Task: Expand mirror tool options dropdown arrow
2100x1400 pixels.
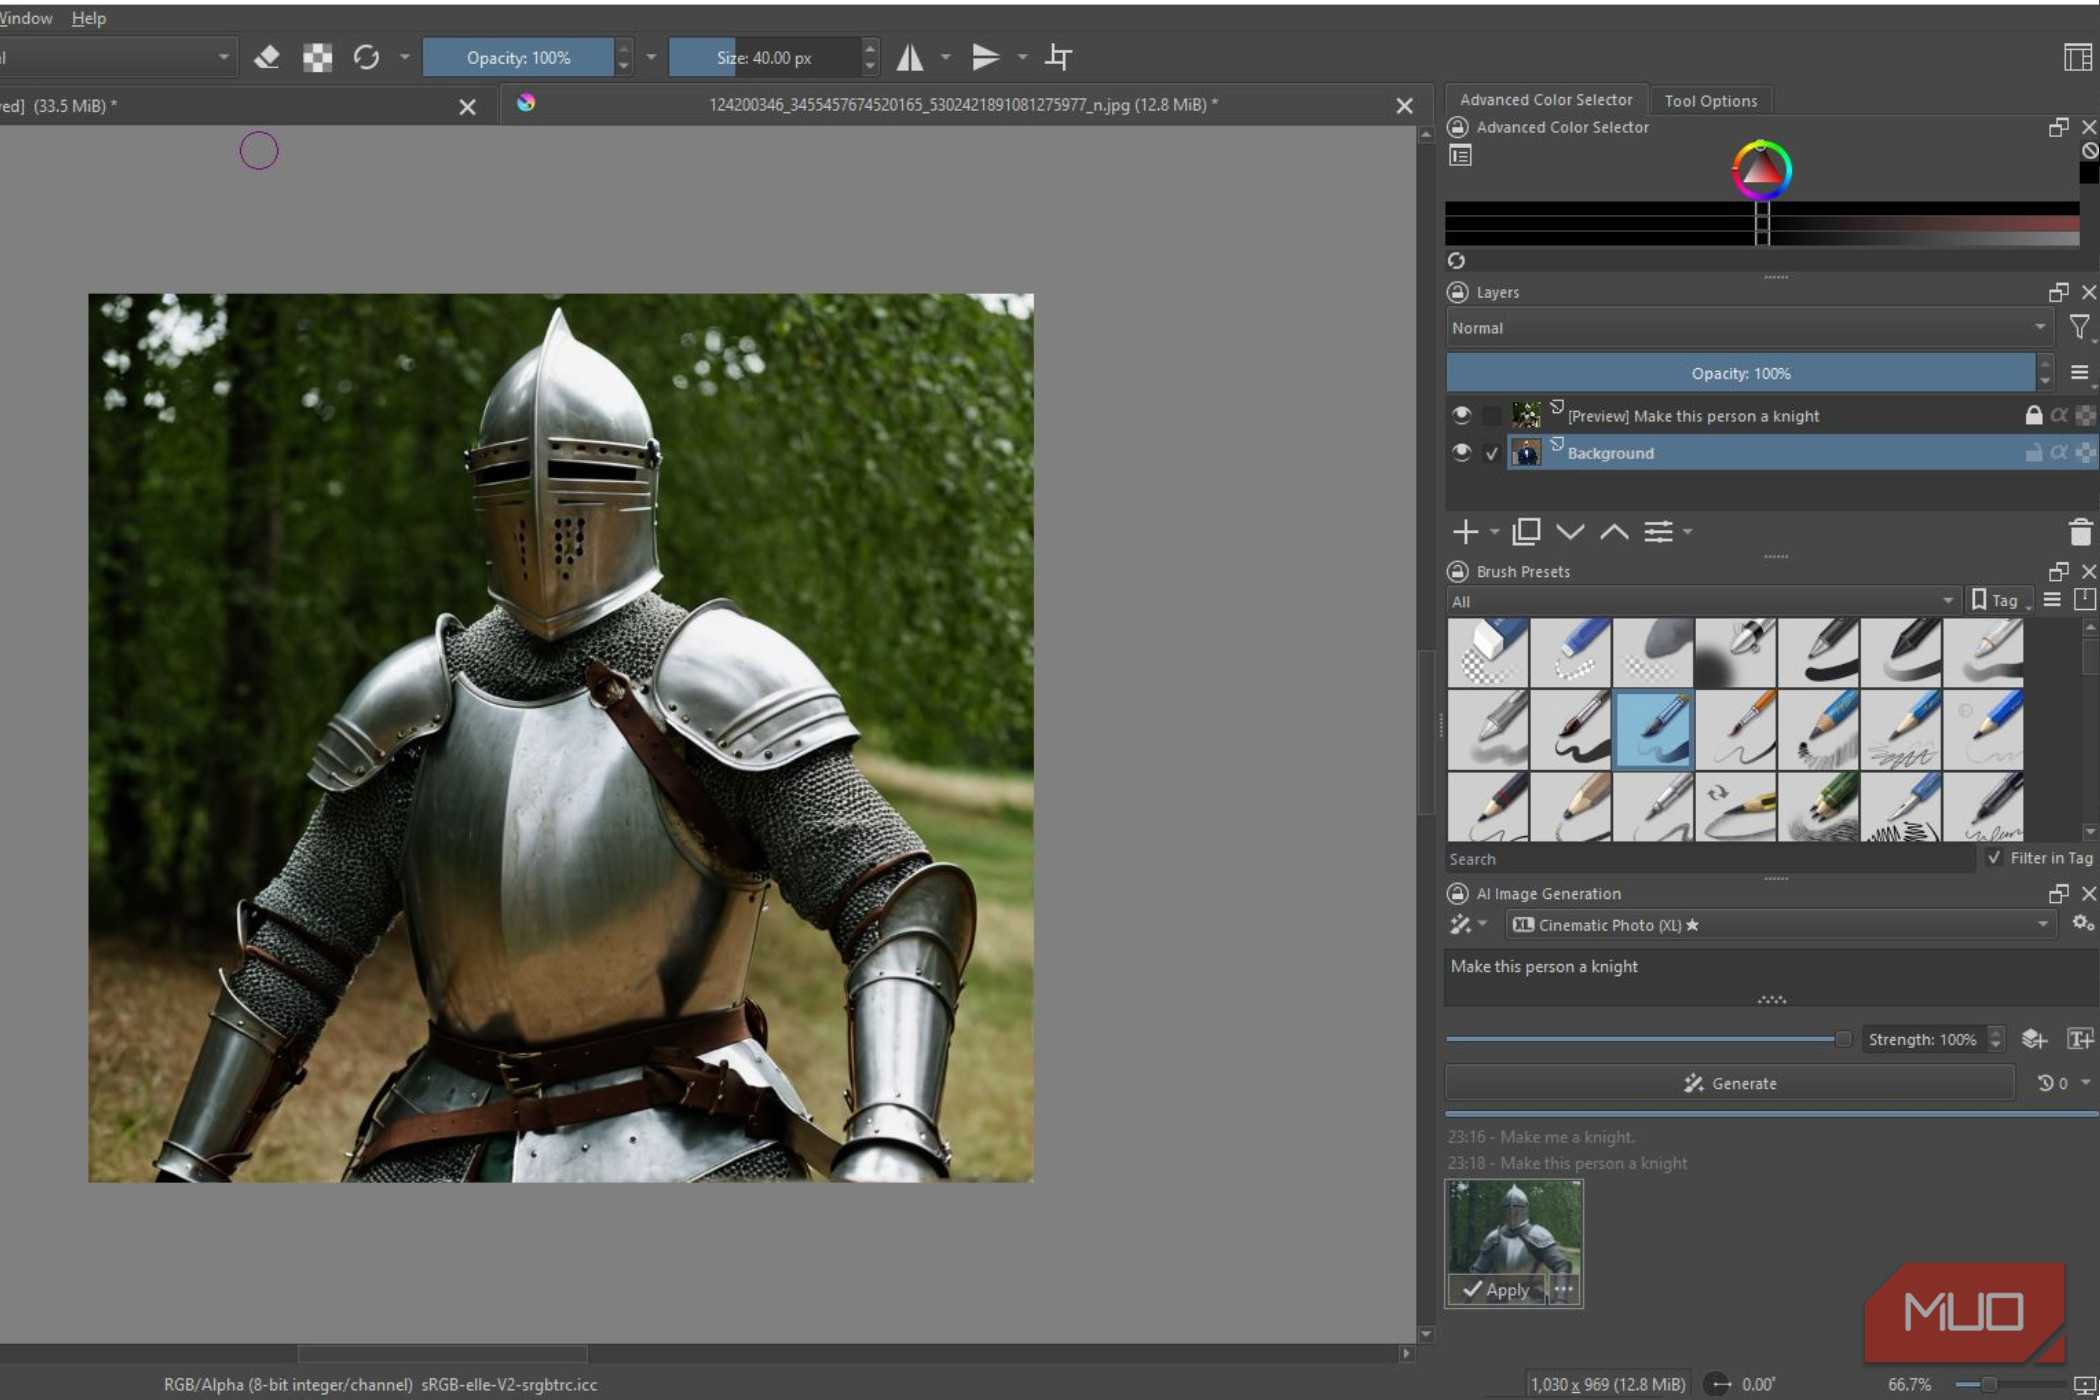Action: click(945, 58)
